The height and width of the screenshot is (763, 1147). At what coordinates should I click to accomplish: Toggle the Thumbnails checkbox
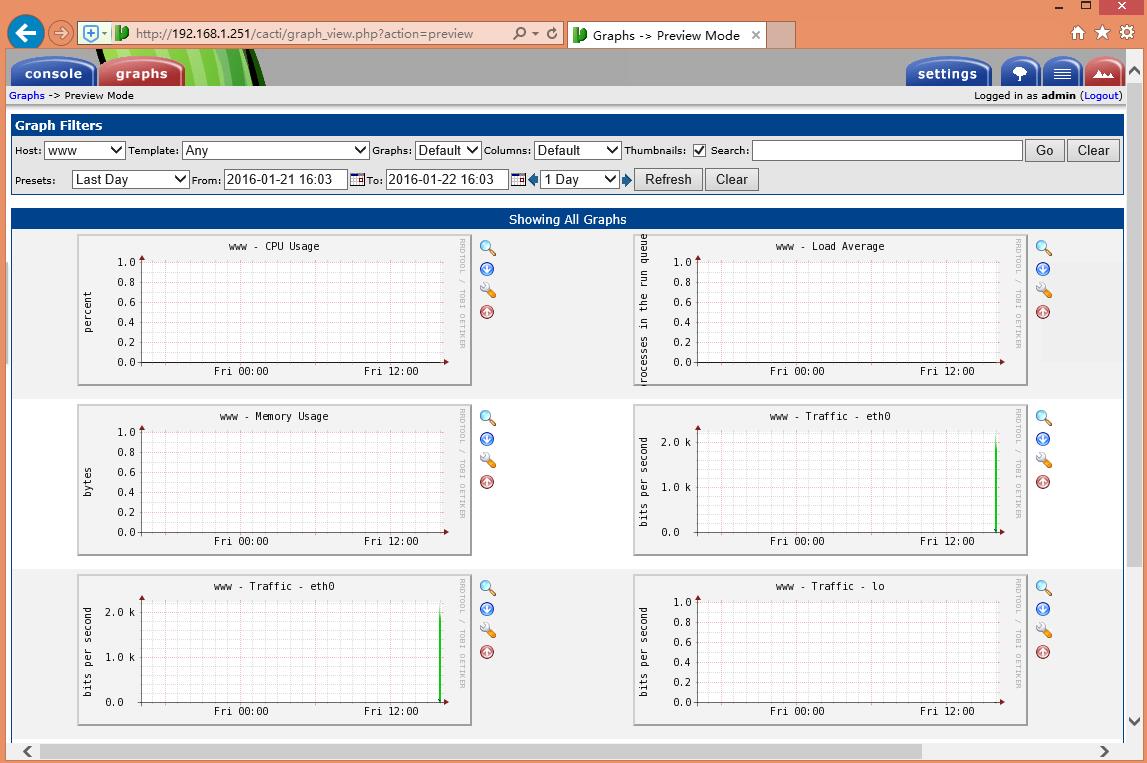pos(699,150)
